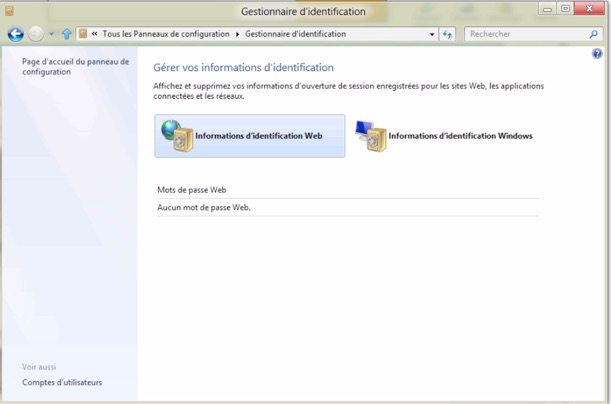Open the address bar history dropdown
The image size is (611, 404).
tap(432, 34)
